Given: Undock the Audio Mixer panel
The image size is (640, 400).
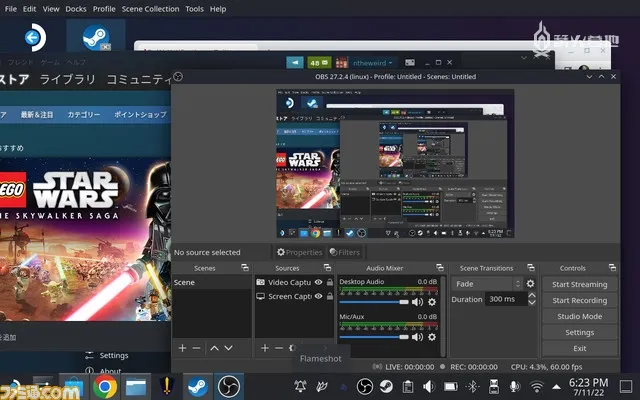Looking at the screenshot, I should tap(440, 268).
